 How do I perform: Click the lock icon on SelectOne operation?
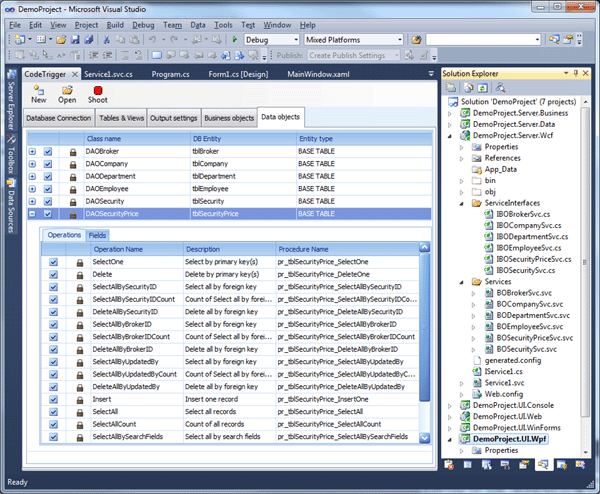80,263
